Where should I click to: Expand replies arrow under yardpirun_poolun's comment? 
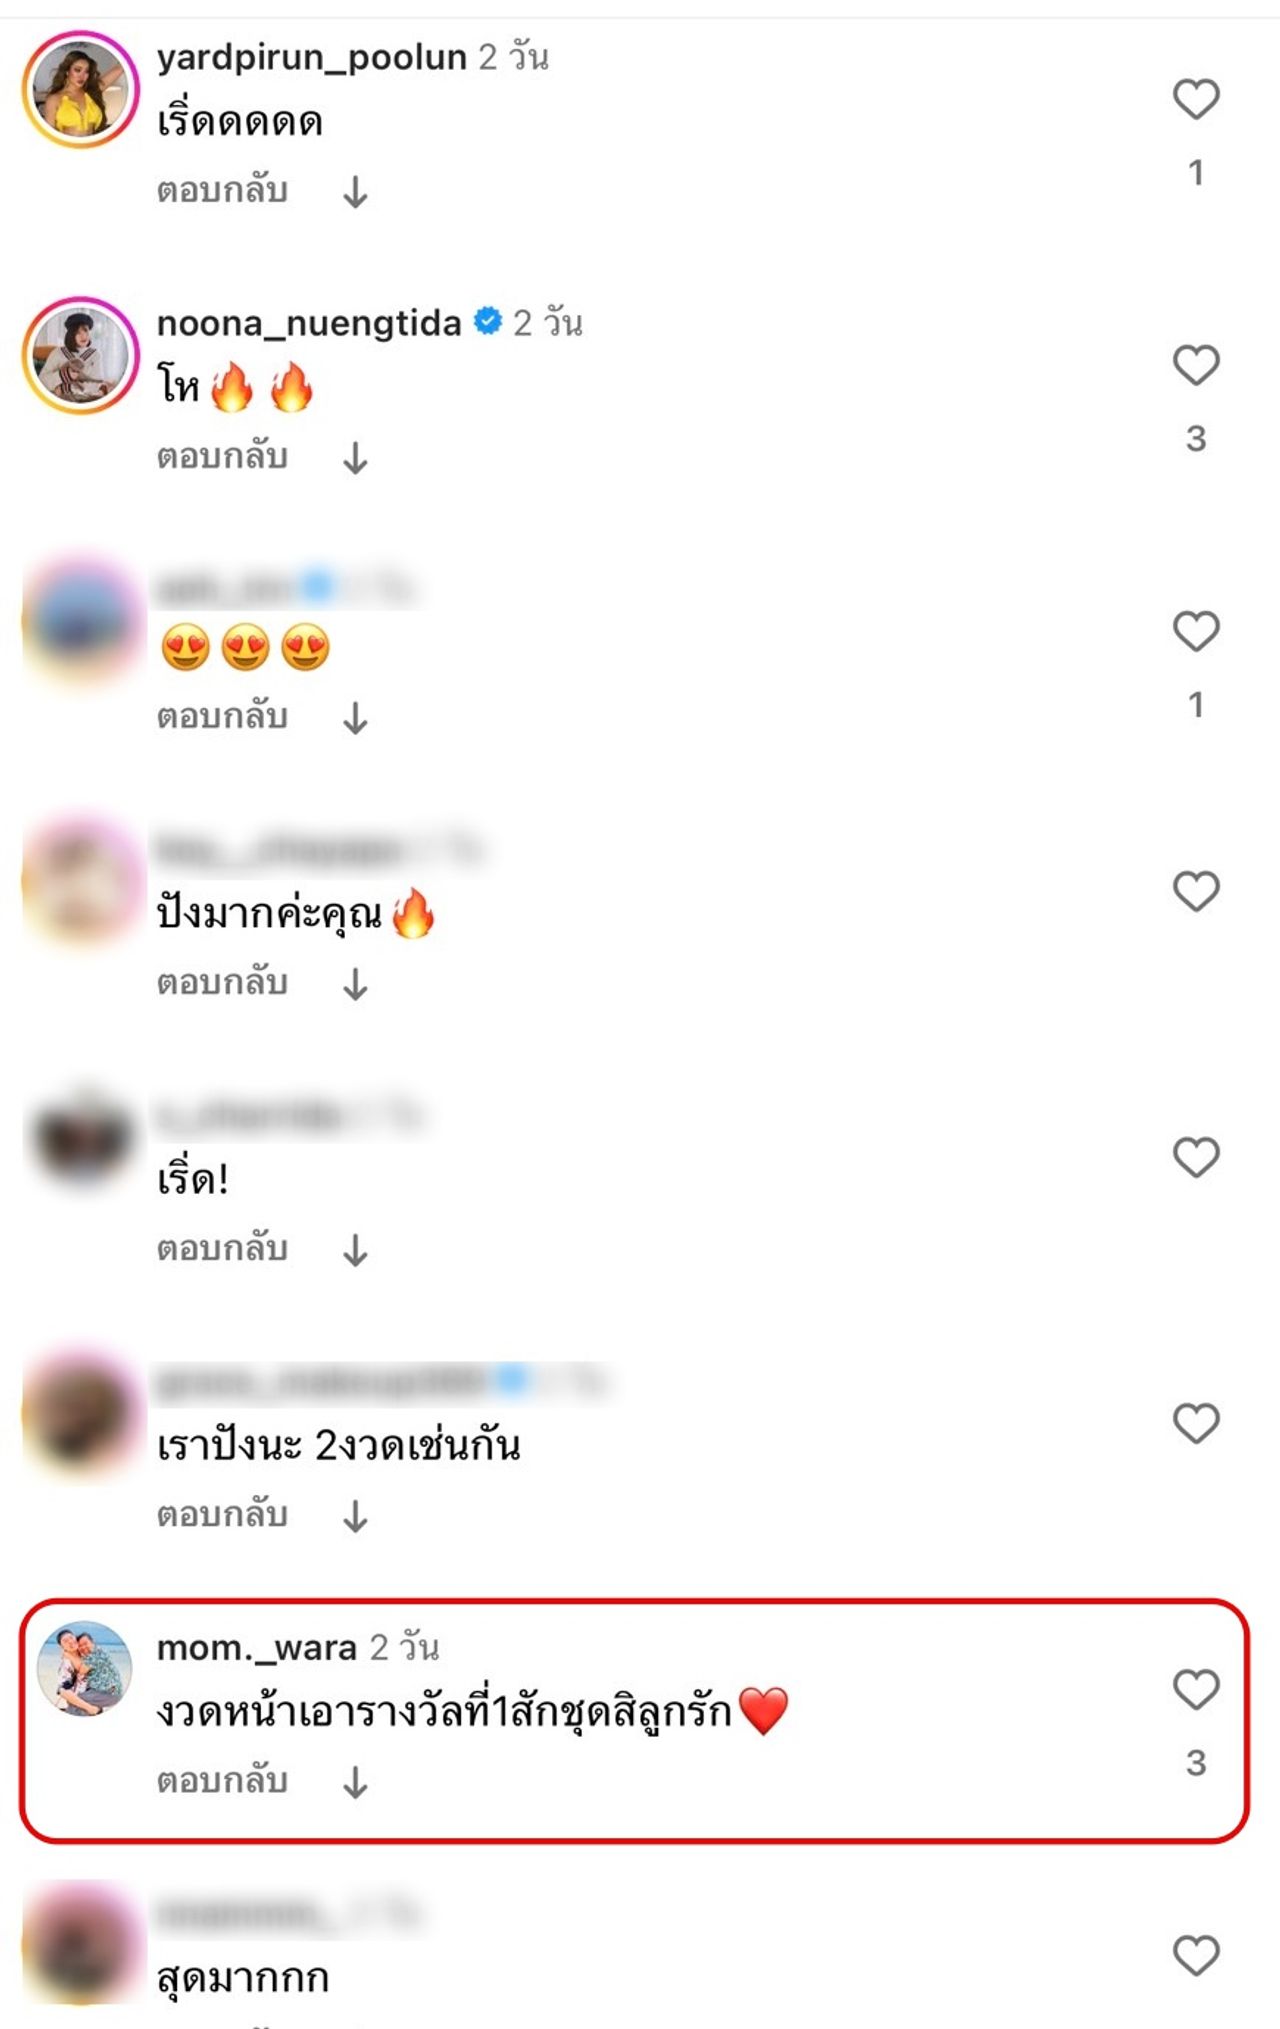(x=355, y=192)
